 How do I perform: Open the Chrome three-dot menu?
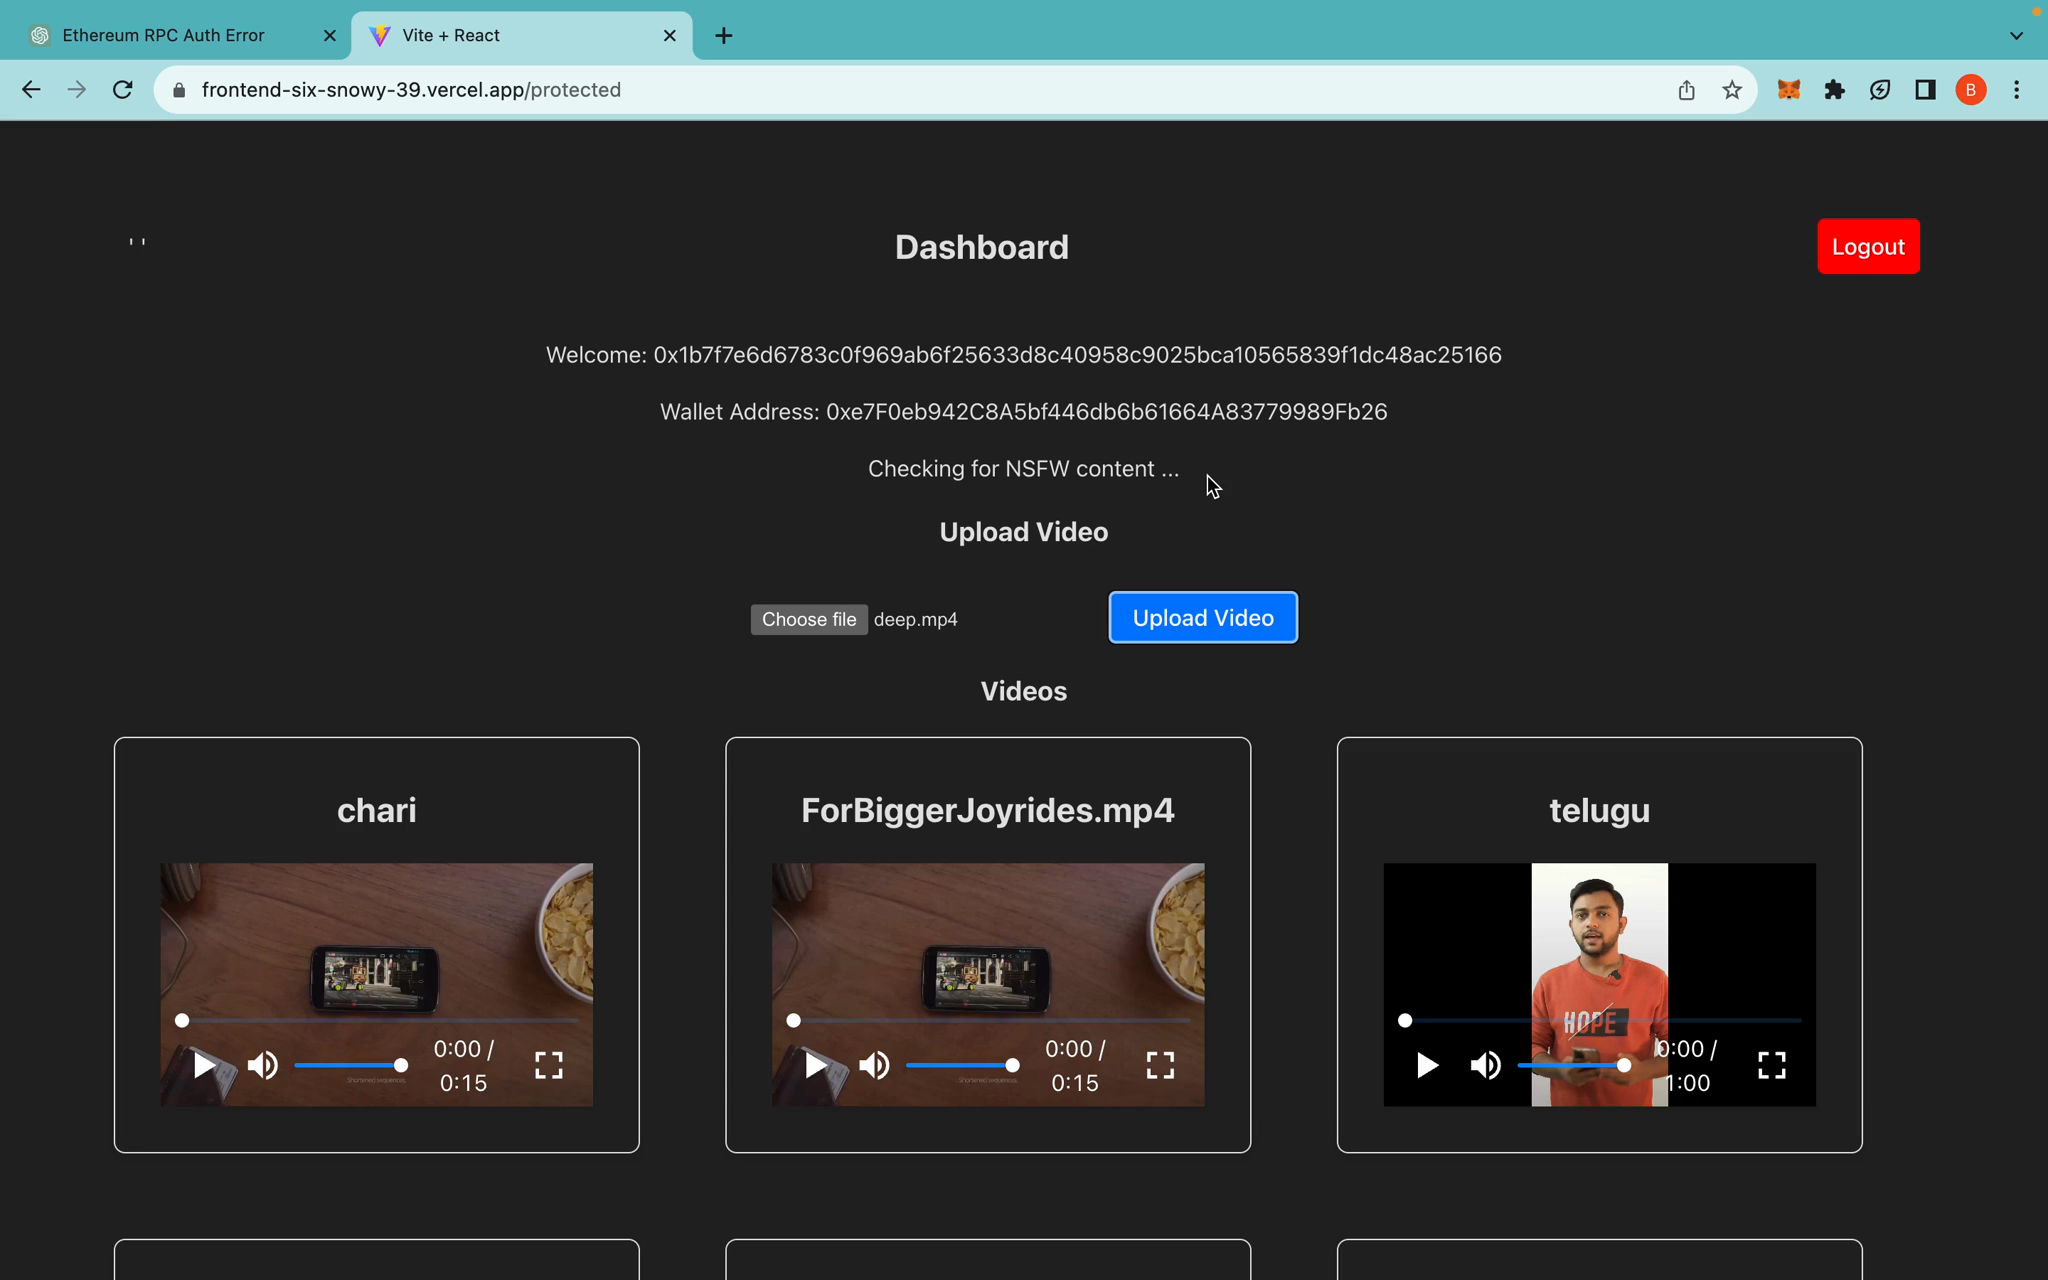click(2017, 90)
